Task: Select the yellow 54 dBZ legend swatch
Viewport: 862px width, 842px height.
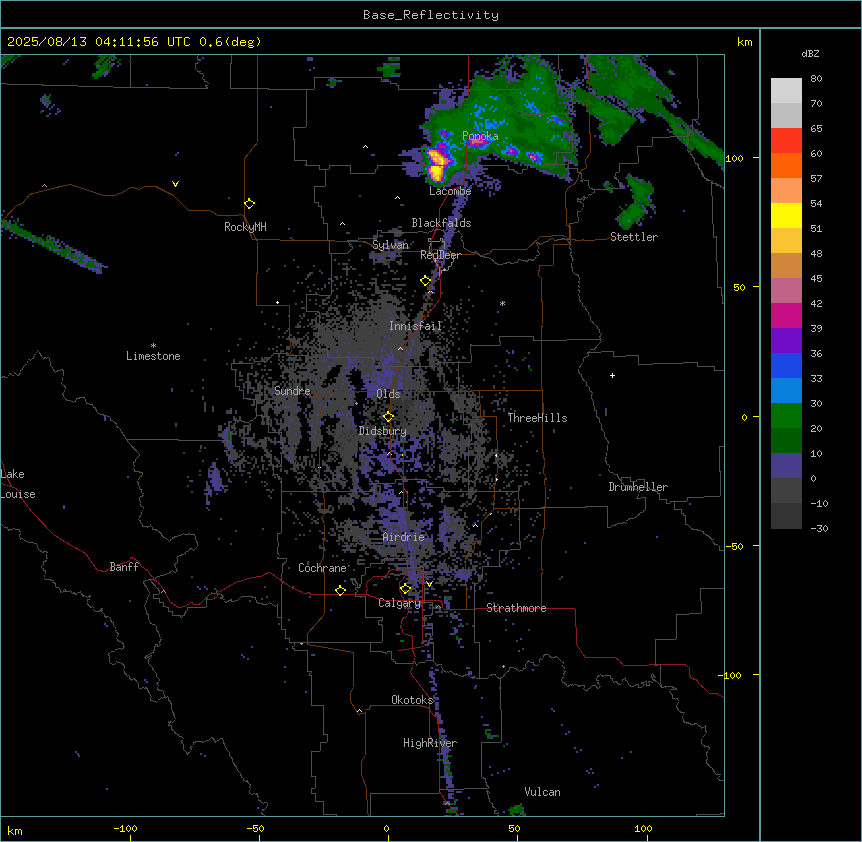Action: point(786,215)
